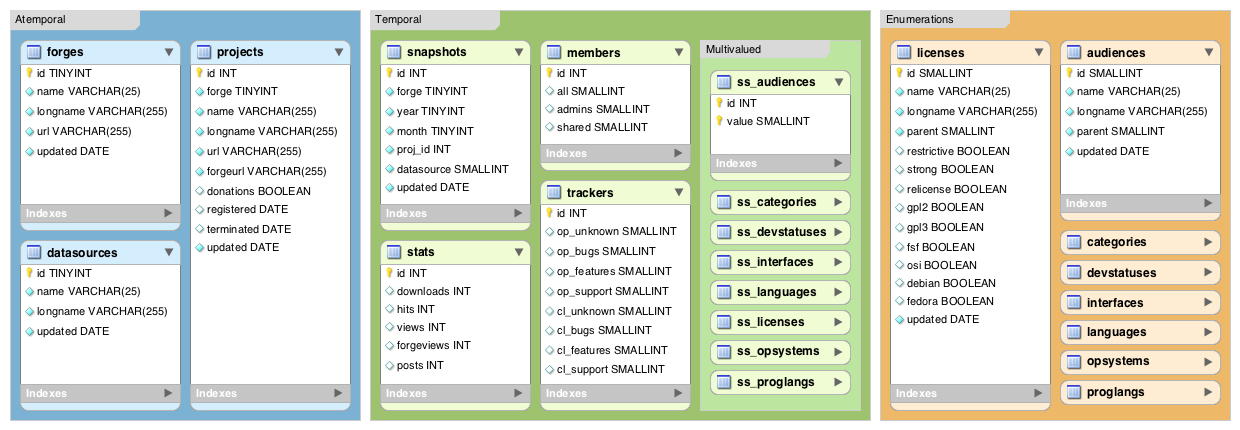The height and width of the screenshot is (430, 1240).
Task: Expand the categories enumeration table
Action: 1208,242
